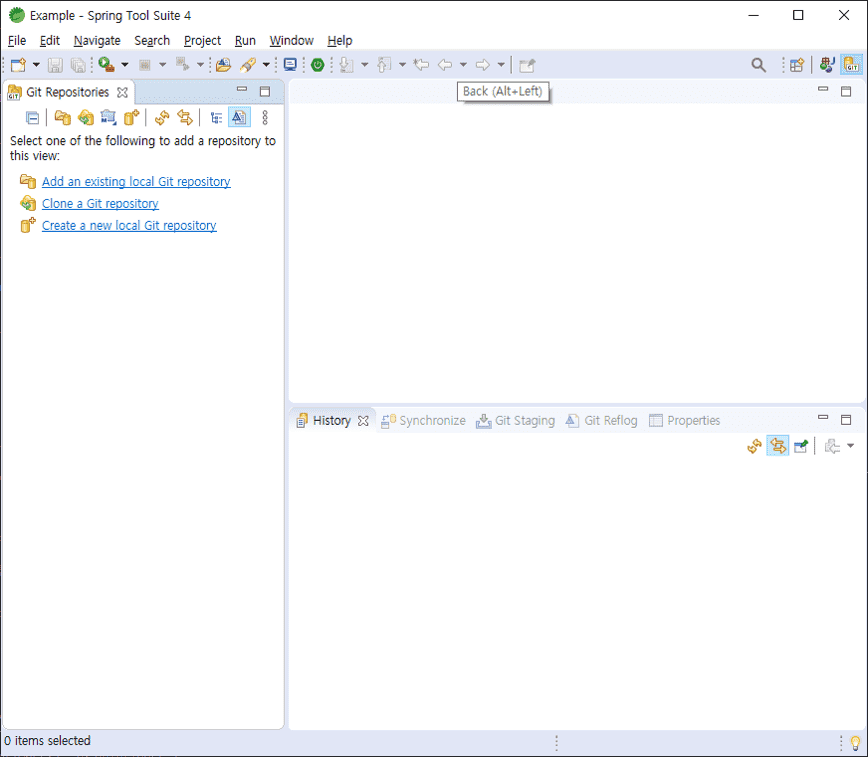The image size is (868, 757).
Task: Click the New wizard toolbar icon
Action: click(x=18, y=65)
